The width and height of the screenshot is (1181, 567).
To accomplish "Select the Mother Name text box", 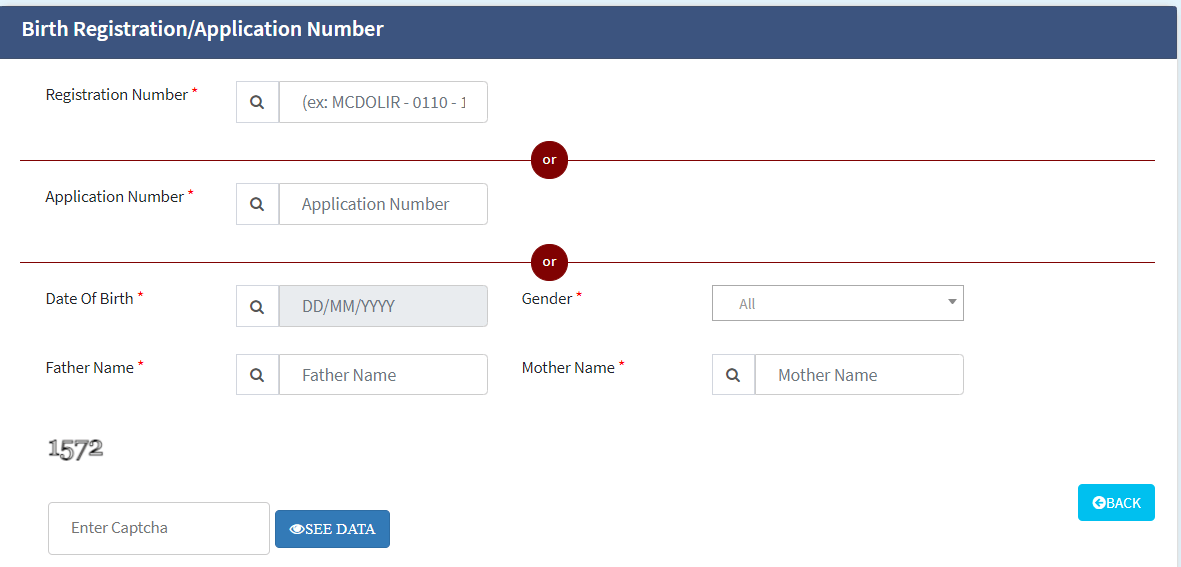I will coord(859,375).
